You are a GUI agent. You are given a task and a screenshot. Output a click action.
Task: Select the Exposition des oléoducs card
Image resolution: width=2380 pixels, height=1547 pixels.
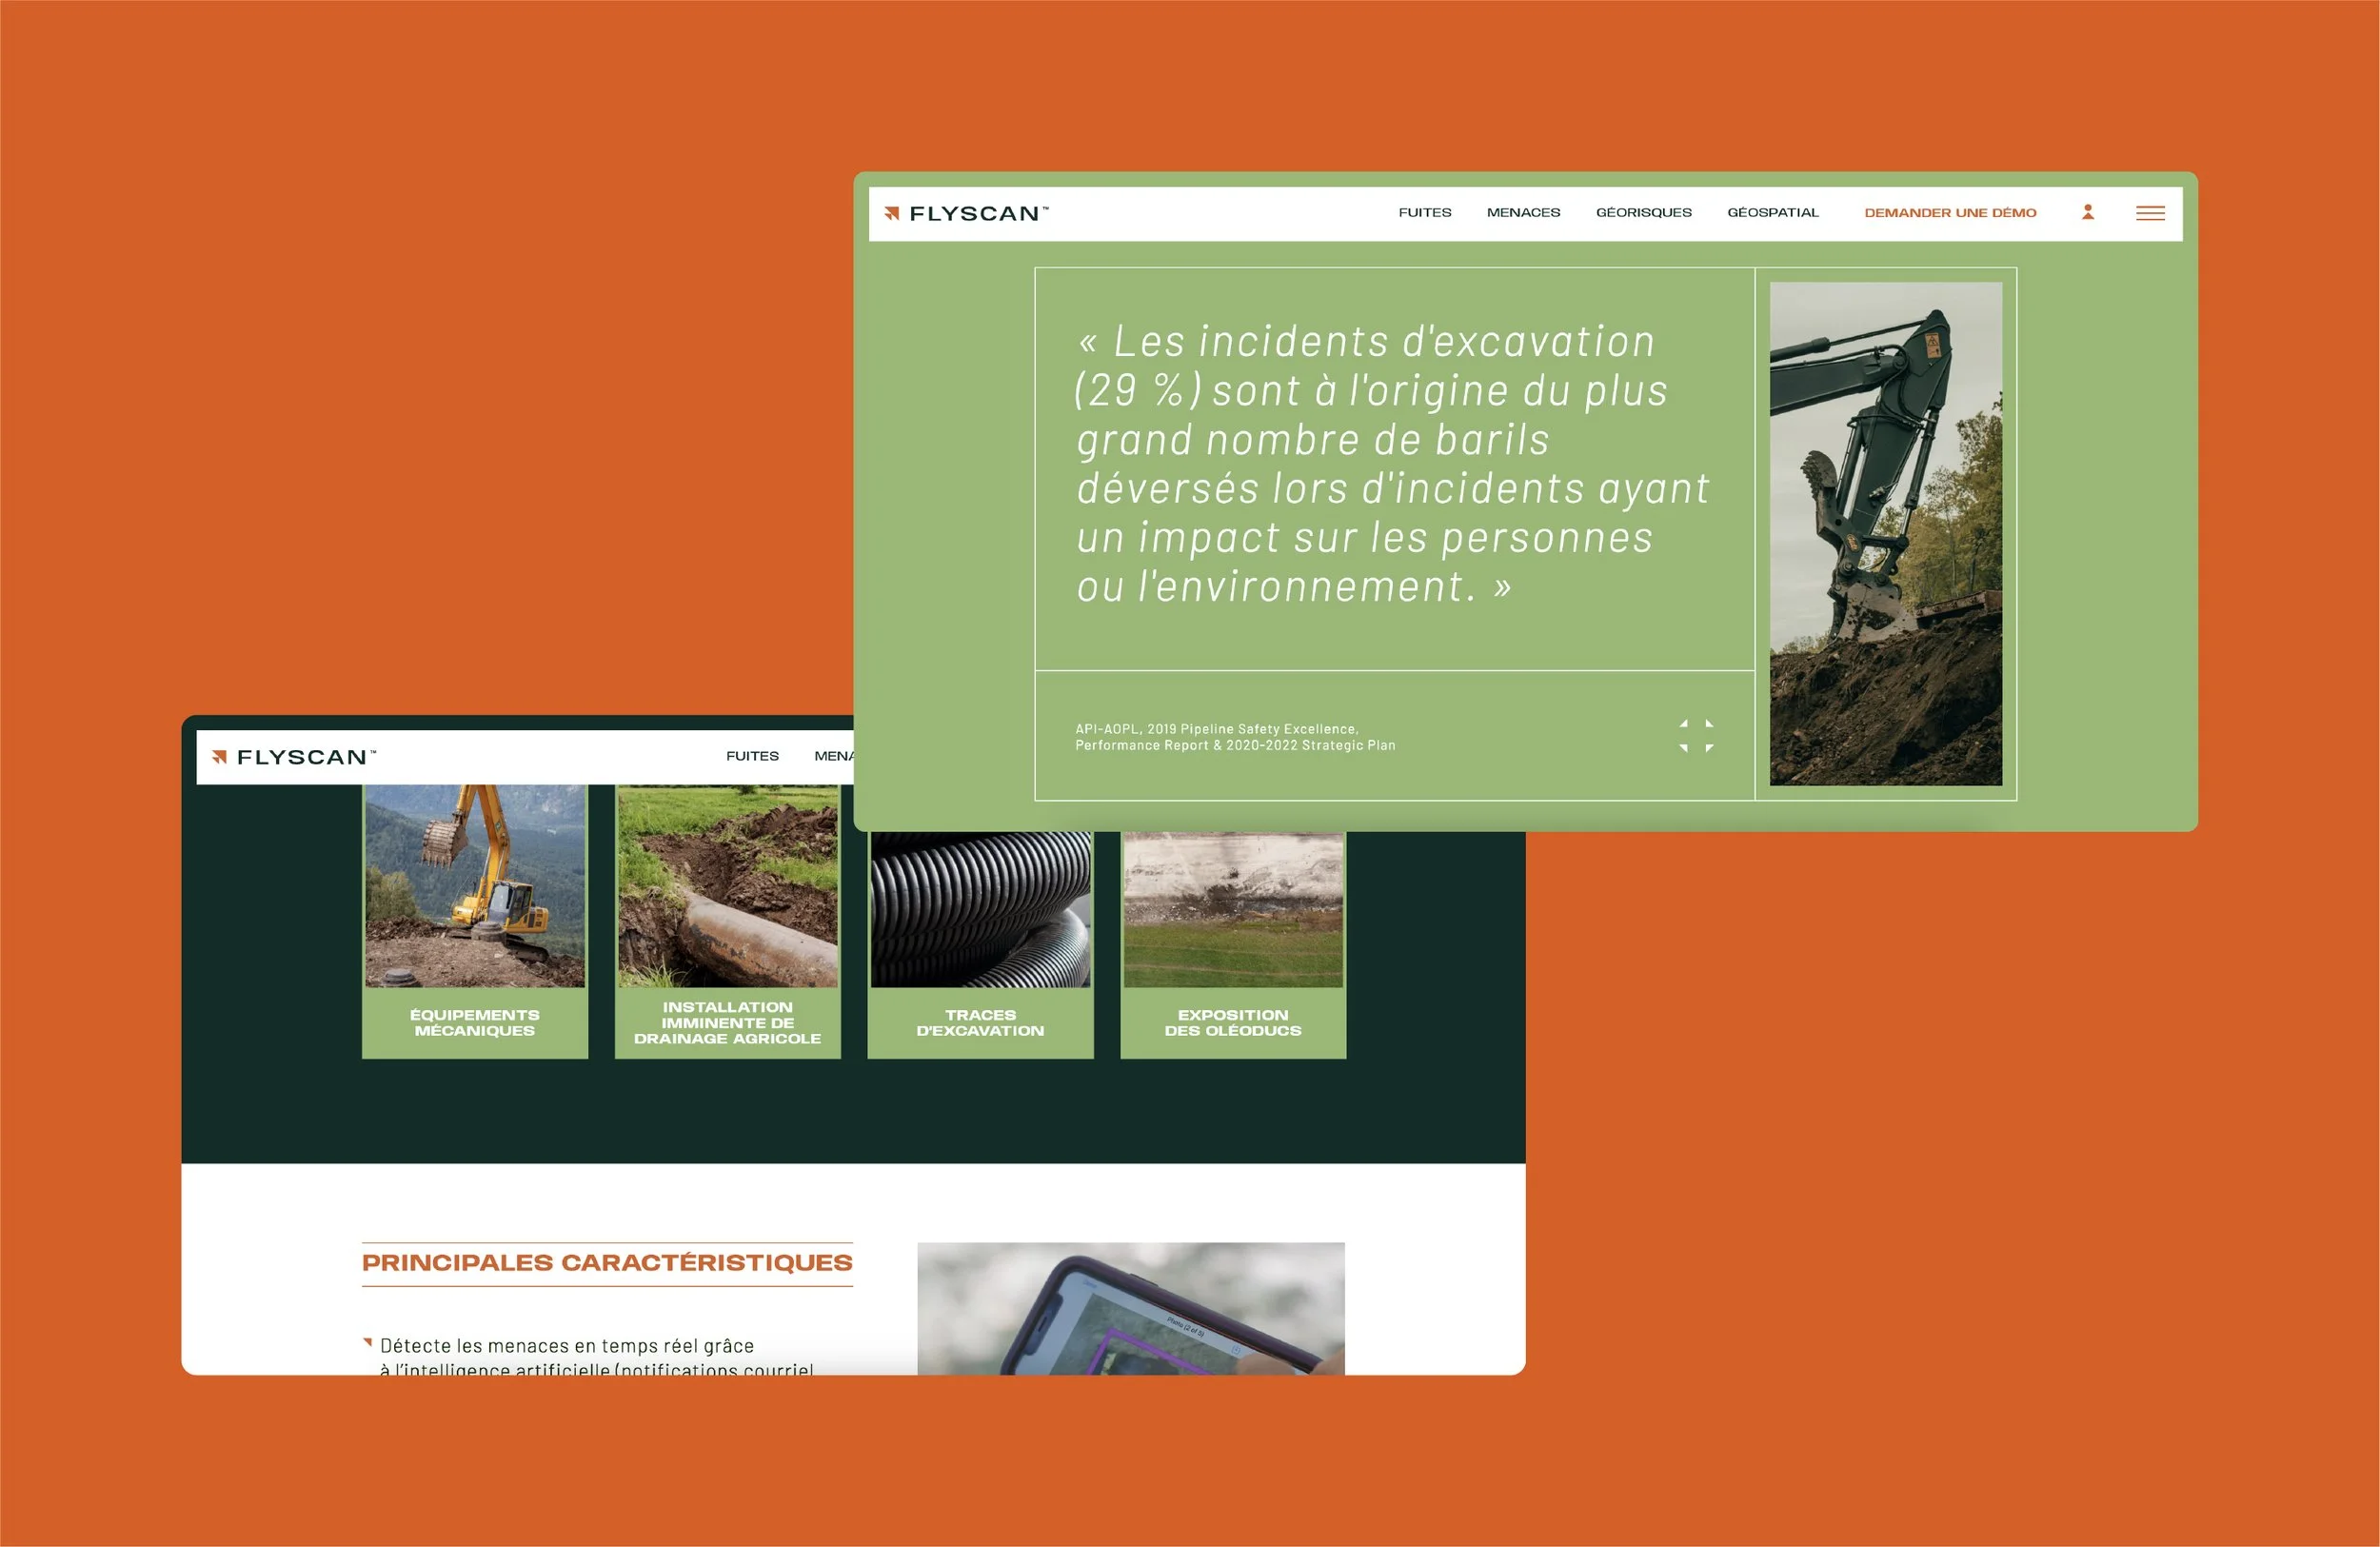(1233, 940)
